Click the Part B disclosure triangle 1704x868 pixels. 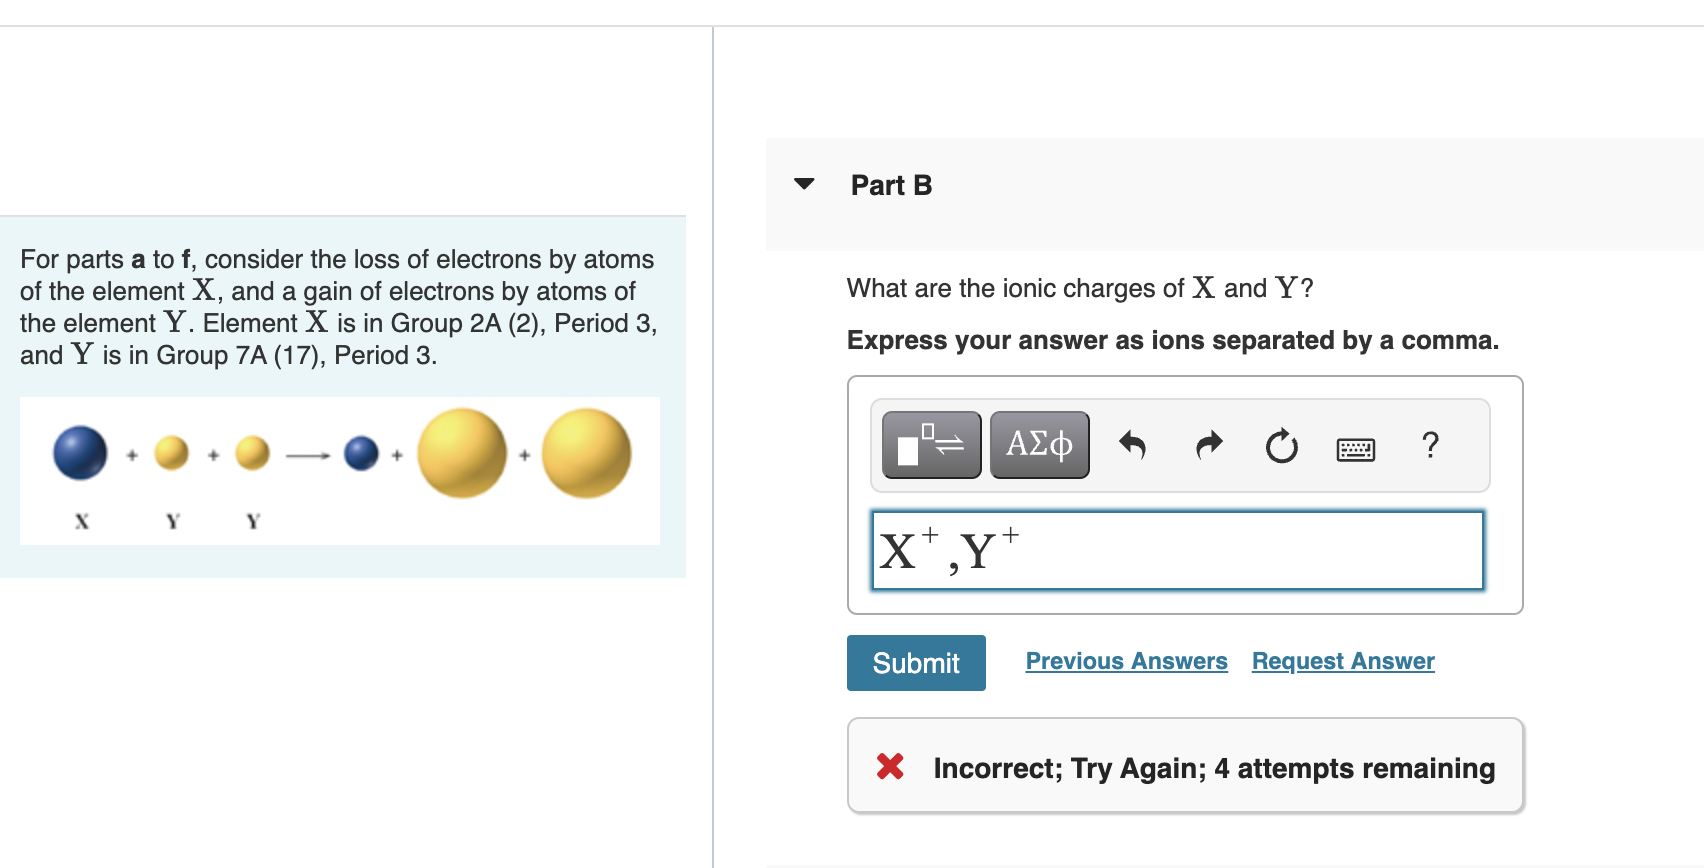click(x=804, y=184)
